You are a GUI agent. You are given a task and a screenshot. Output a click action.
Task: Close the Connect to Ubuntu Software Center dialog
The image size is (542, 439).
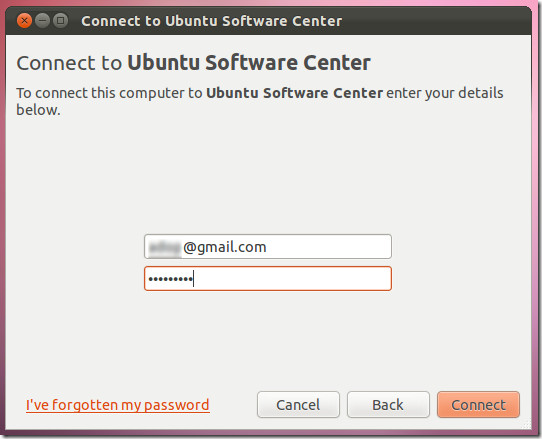coord(24,21)
